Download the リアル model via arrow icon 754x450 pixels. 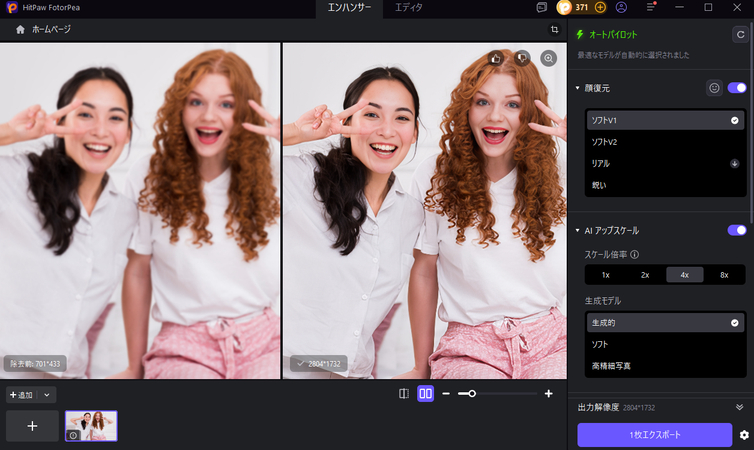pos(734,163)
